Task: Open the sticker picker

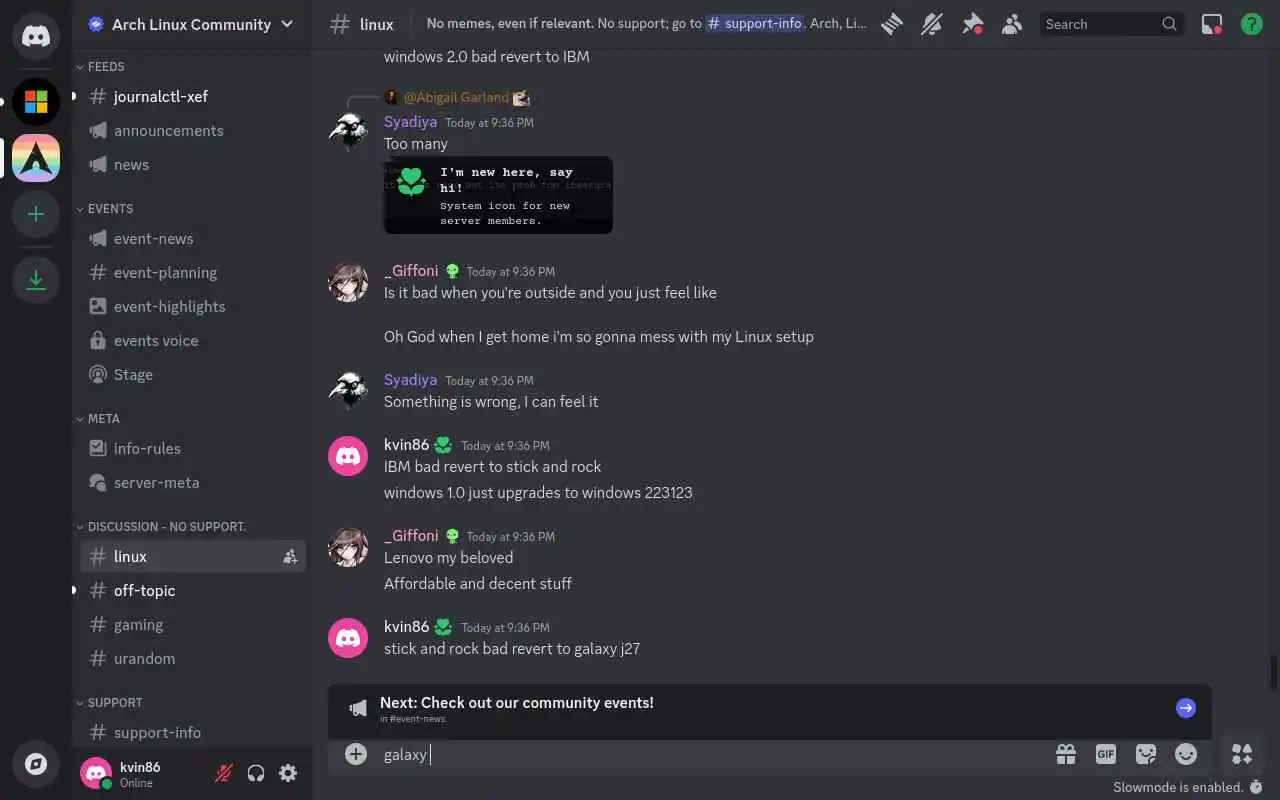Action: pos(1146,754)
